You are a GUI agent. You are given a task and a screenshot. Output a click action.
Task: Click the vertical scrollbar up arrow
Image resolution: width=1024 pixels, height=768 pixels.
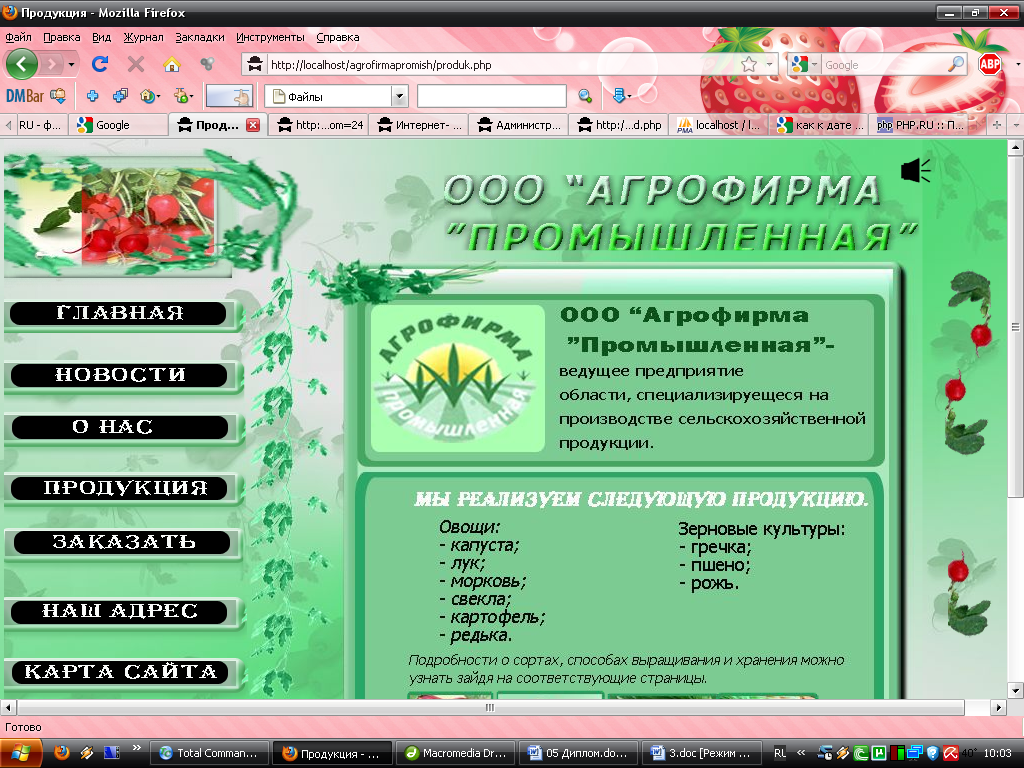coord(1015,148)
